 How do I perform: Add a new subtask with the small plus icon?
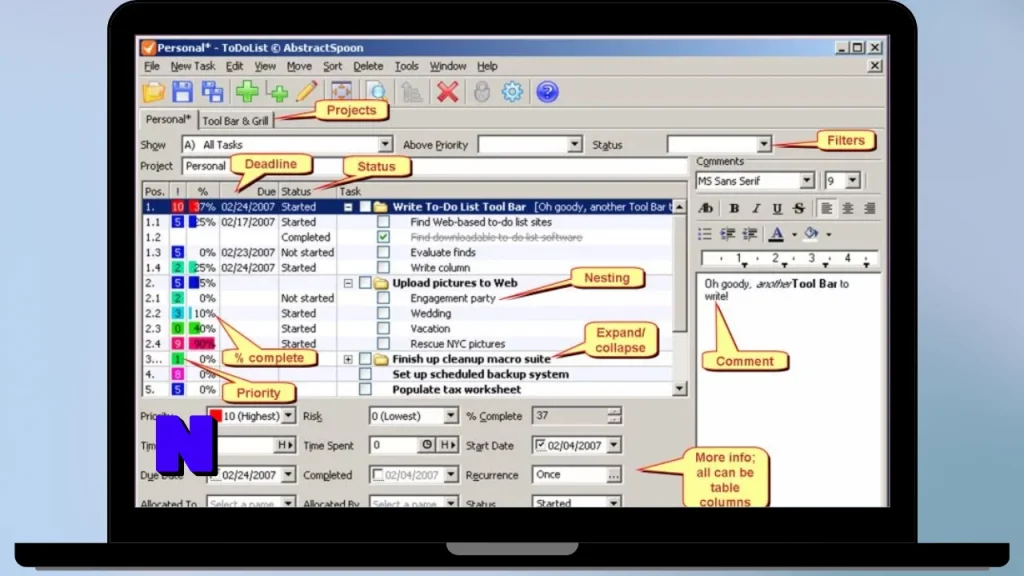coord(278,93)
